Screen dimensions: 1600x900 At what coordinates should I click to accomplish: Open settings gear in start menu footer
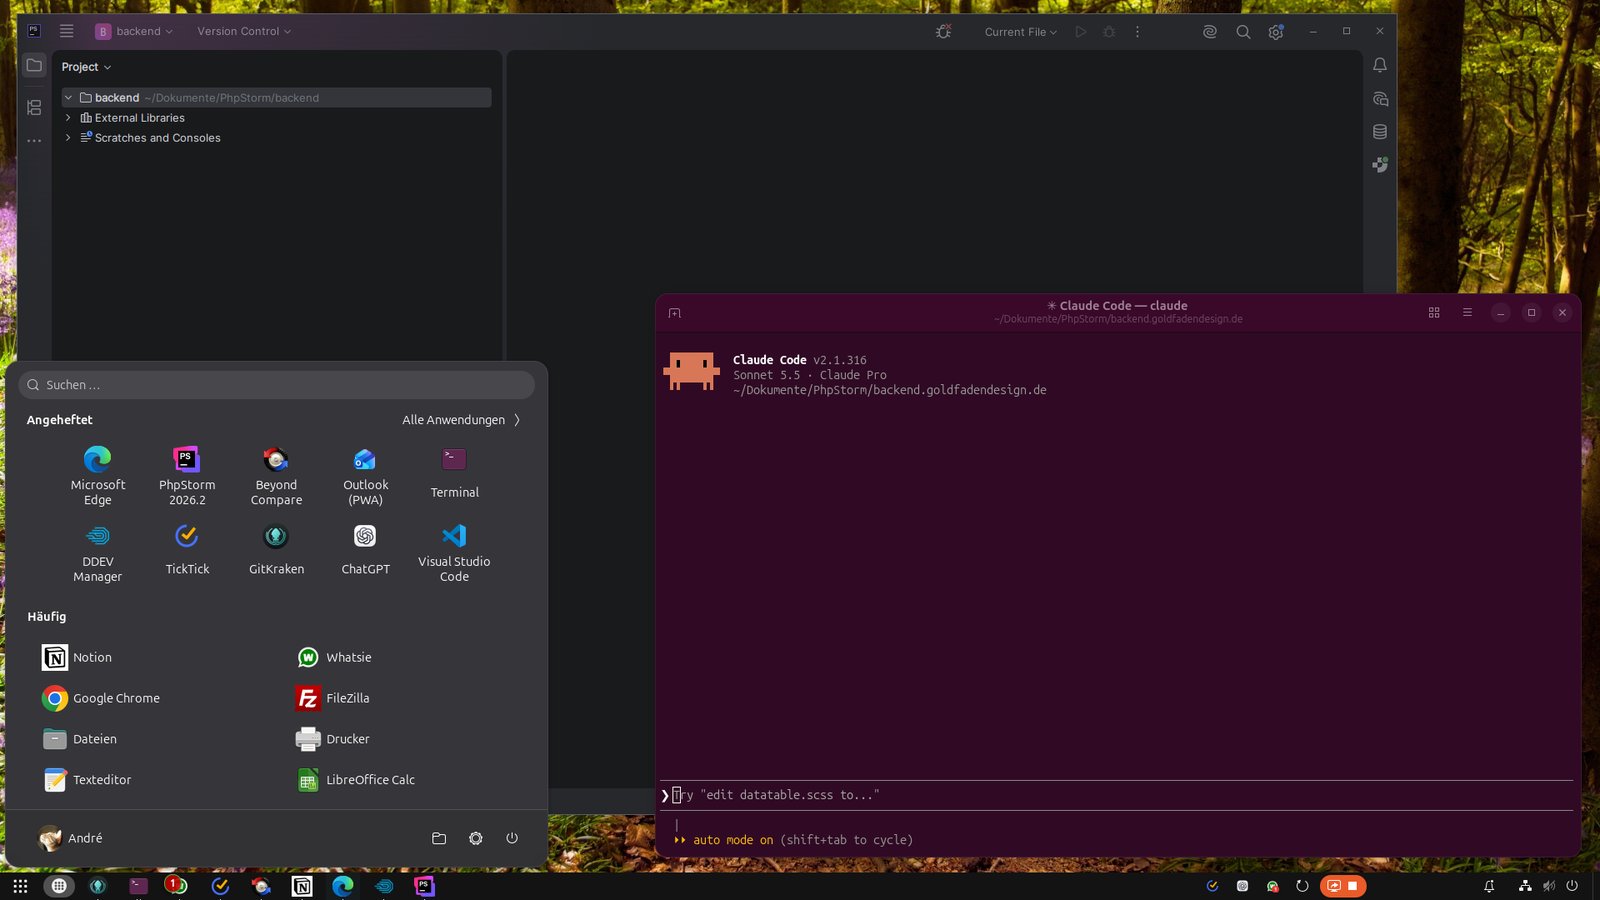476,838
